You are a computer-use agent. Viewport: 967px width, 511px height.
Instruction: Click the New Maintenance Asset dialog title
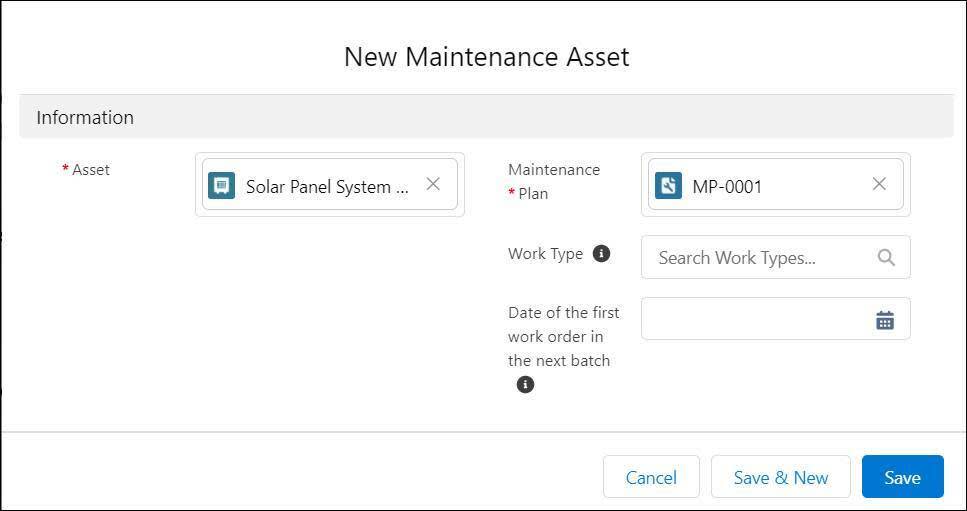click(x=486, y=56)
